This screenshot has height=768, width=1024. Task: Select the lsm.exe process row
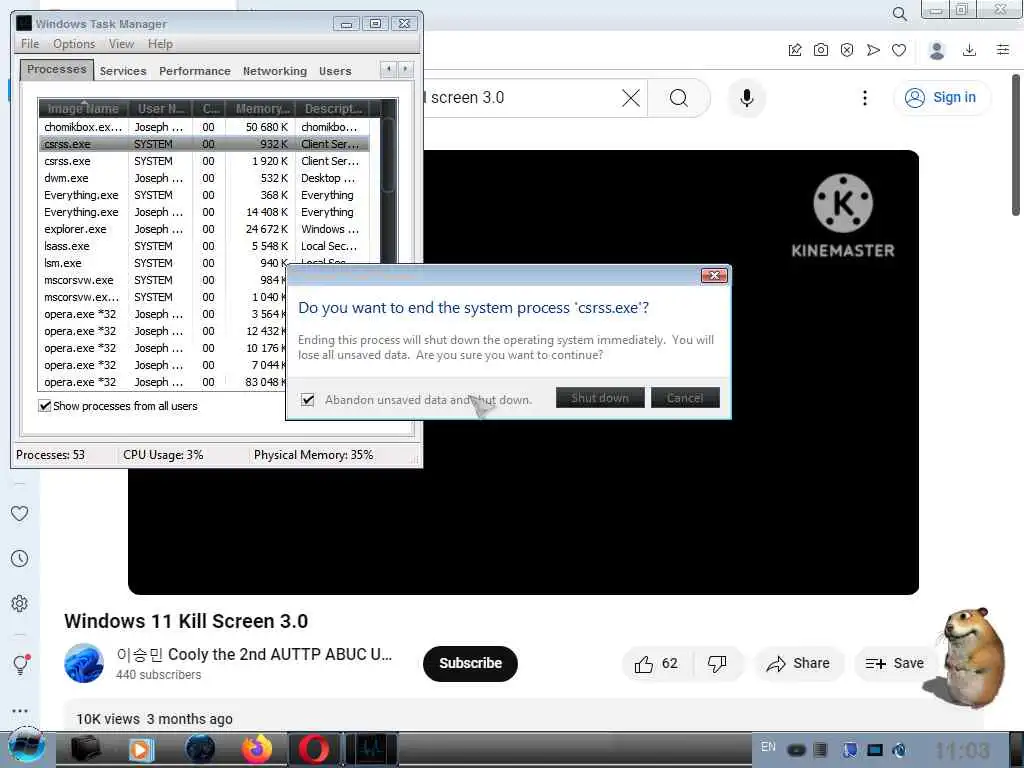coord(204,263)
